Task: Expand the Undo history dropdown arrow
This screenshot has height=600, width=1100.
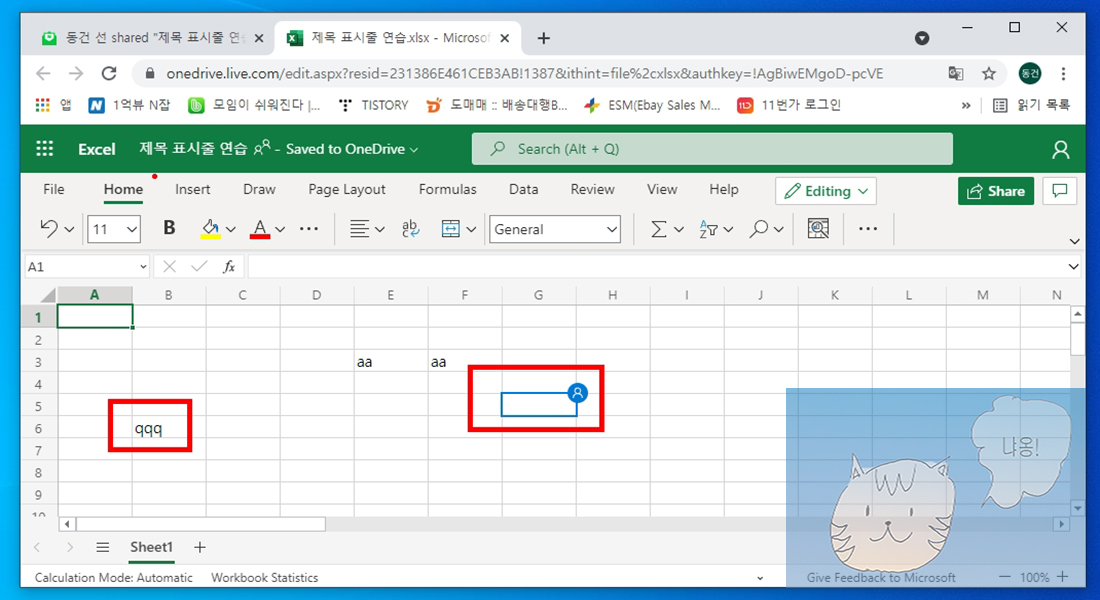Action: (69, 229)
